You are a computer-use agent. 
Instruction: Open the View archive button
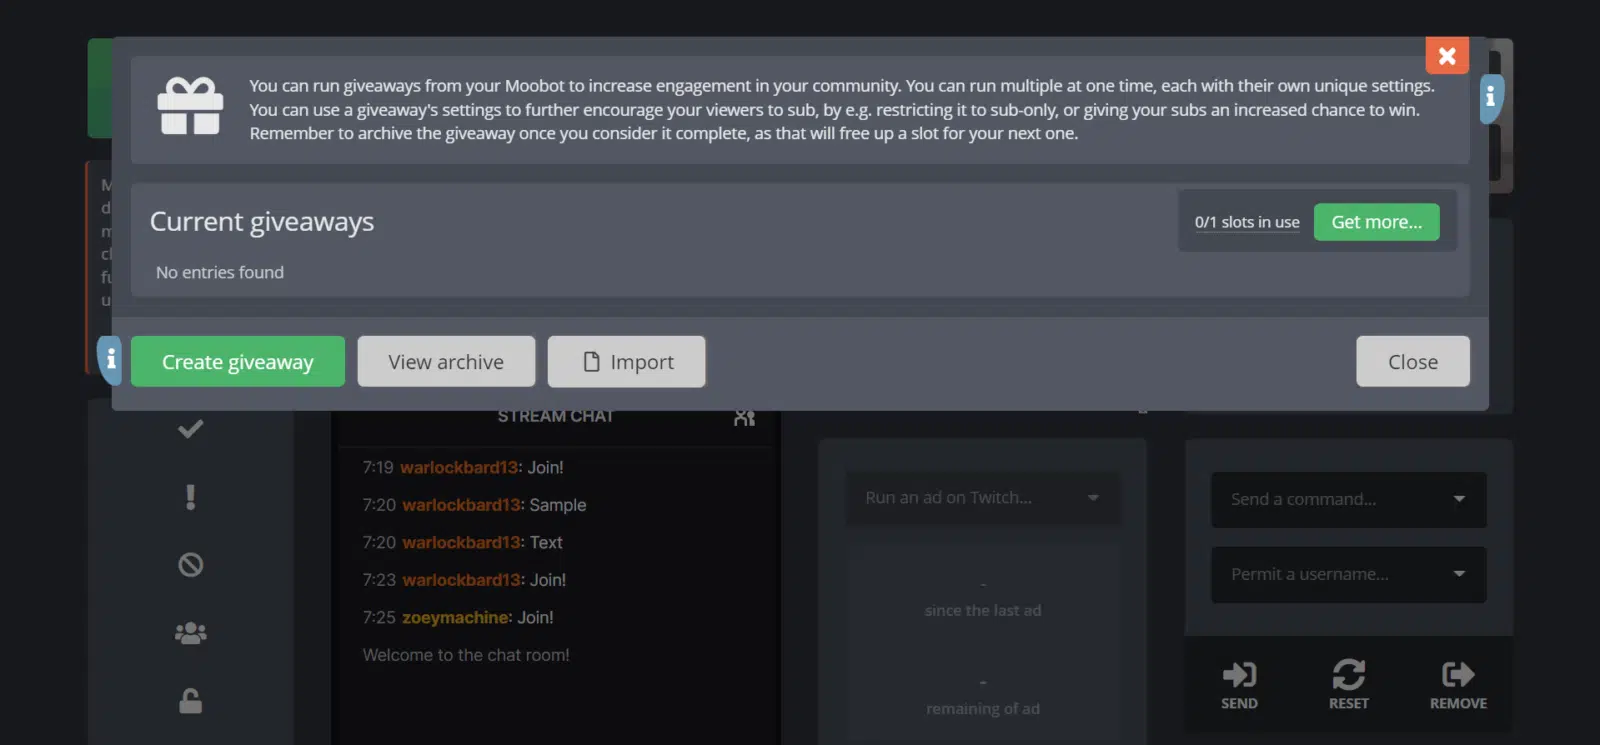pos(446,362)
